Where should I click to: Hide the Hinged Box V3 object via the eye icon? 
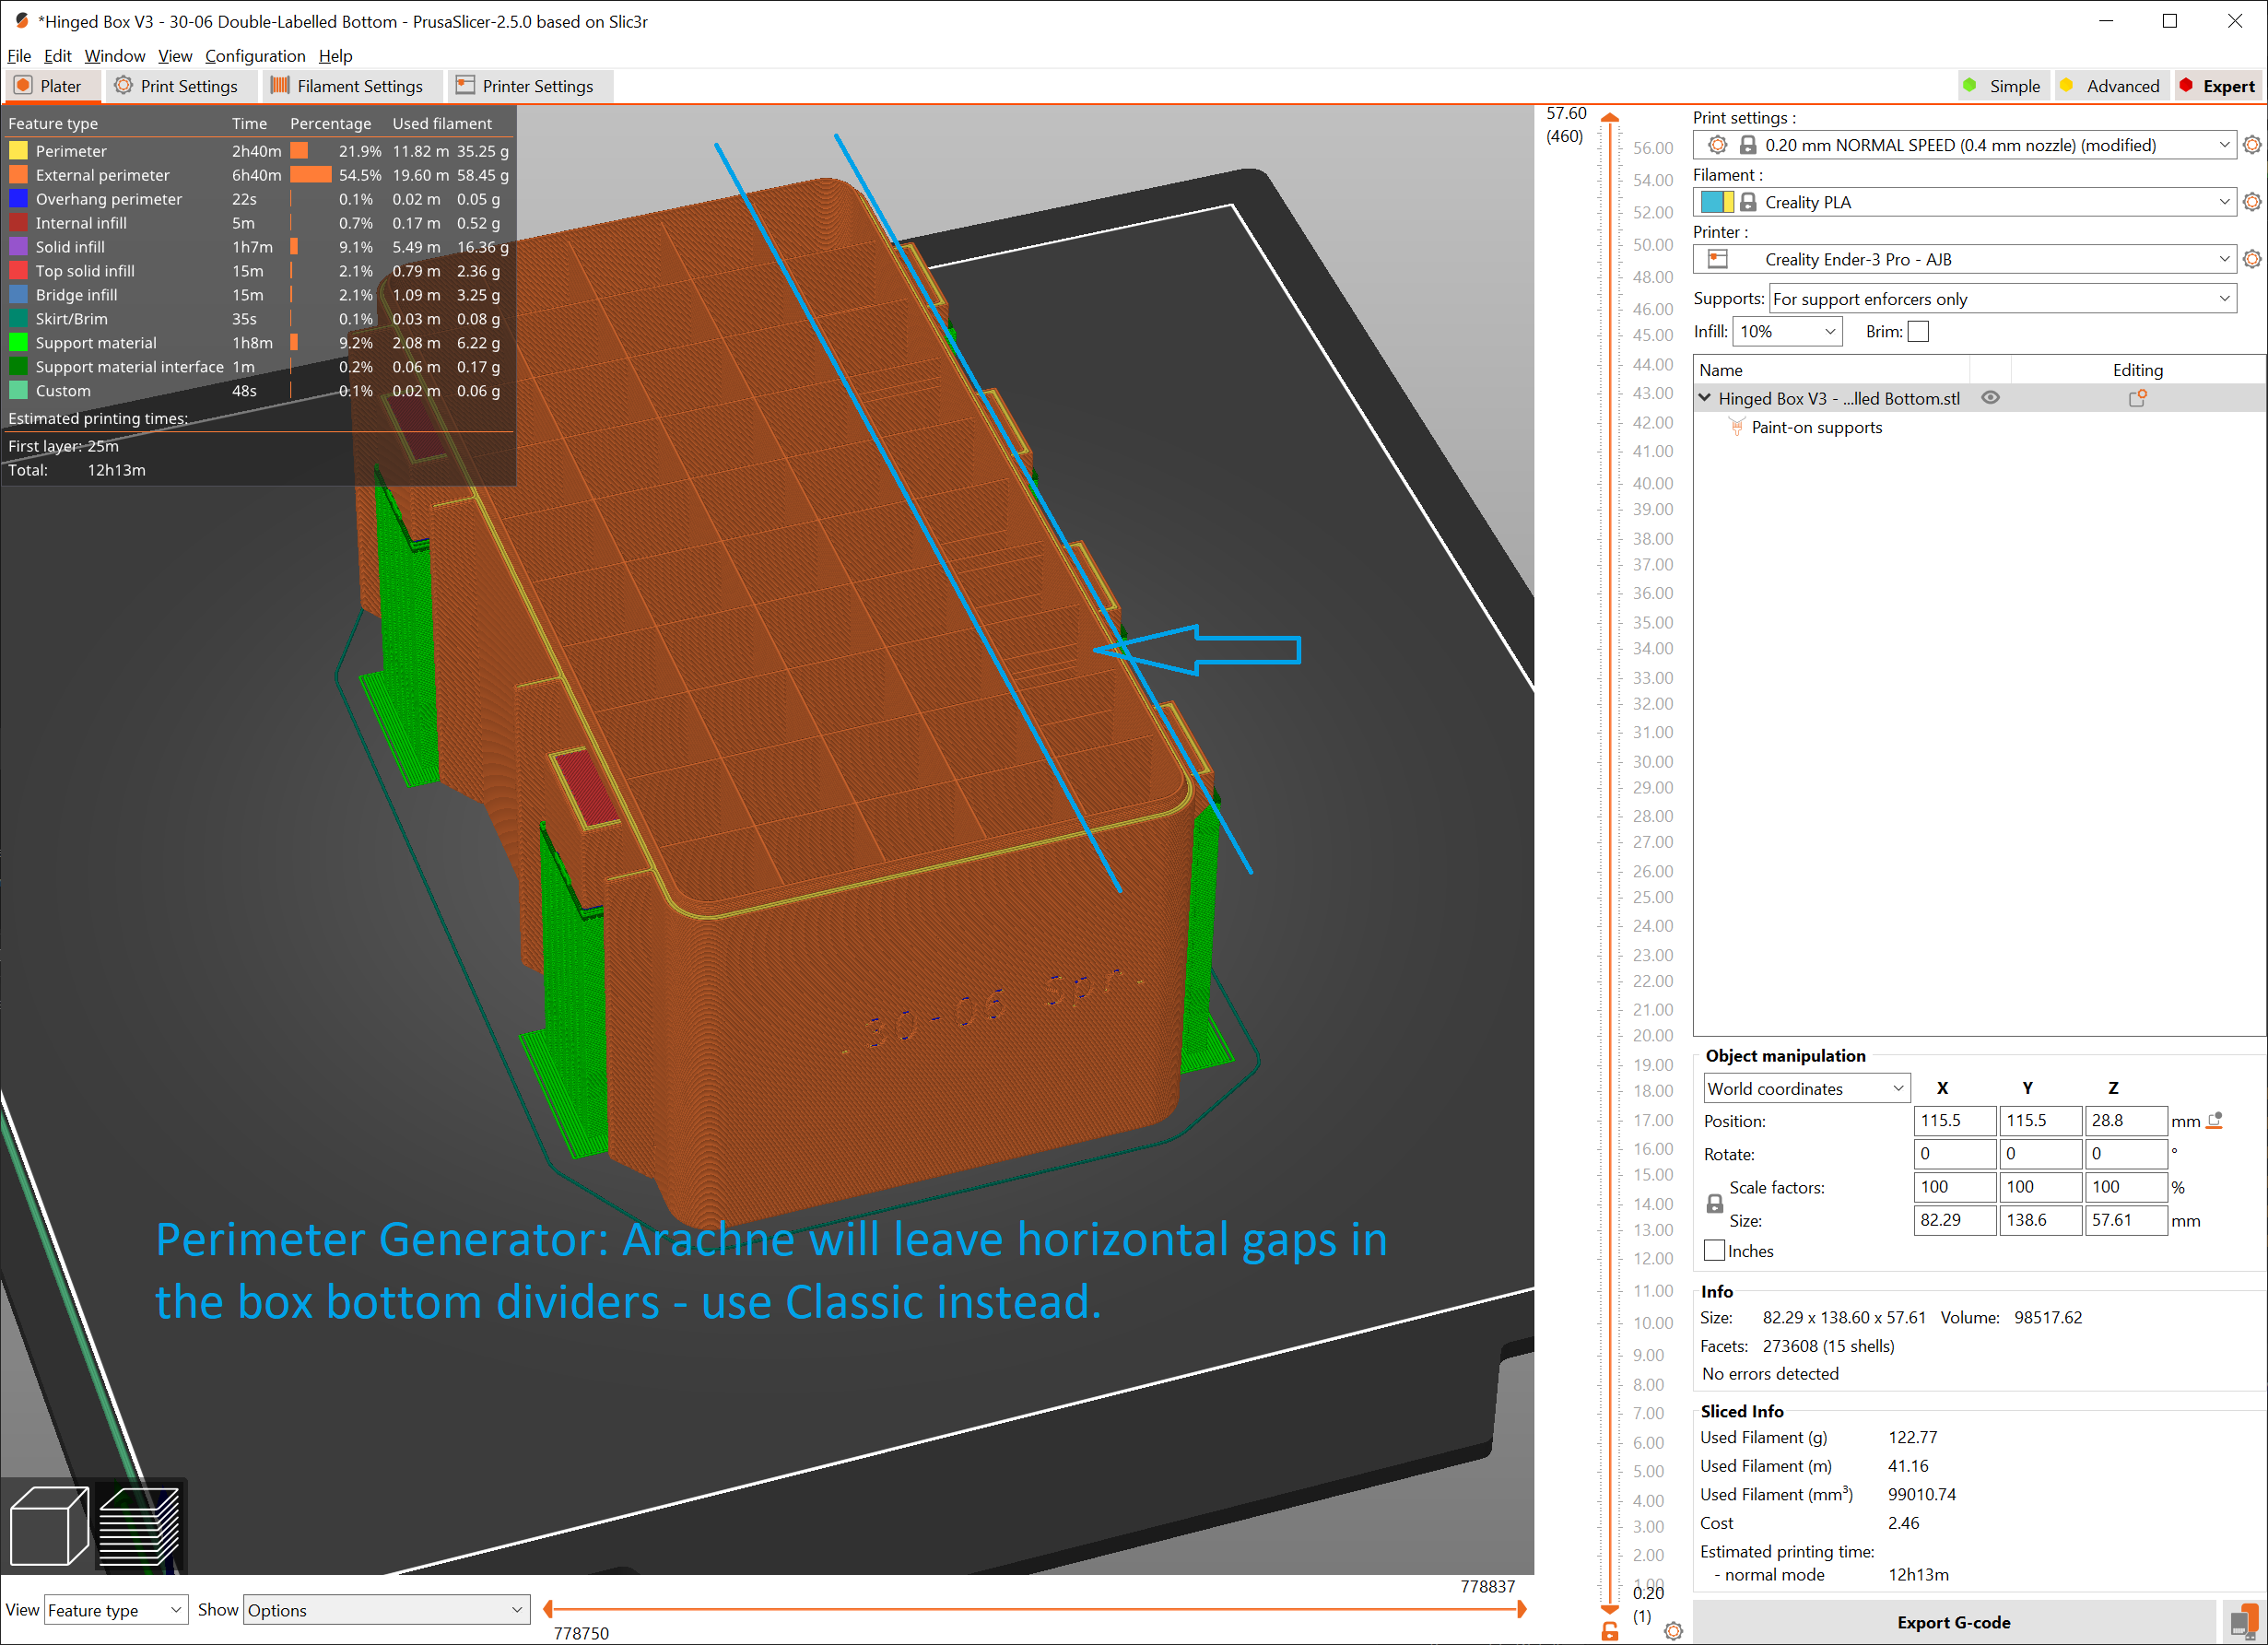(x=1991, y=398)
